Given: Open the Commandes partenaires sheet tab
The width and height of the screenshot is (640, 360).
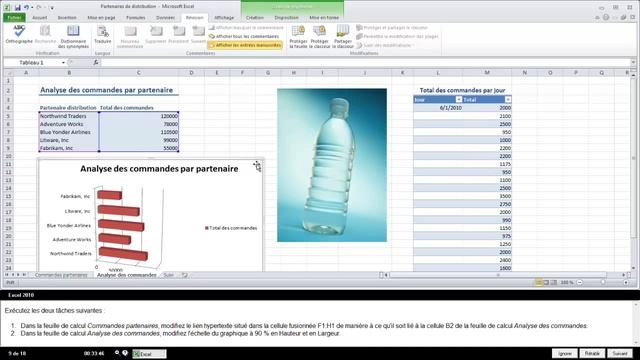Looking at the screenshot, I should [61, 275].
